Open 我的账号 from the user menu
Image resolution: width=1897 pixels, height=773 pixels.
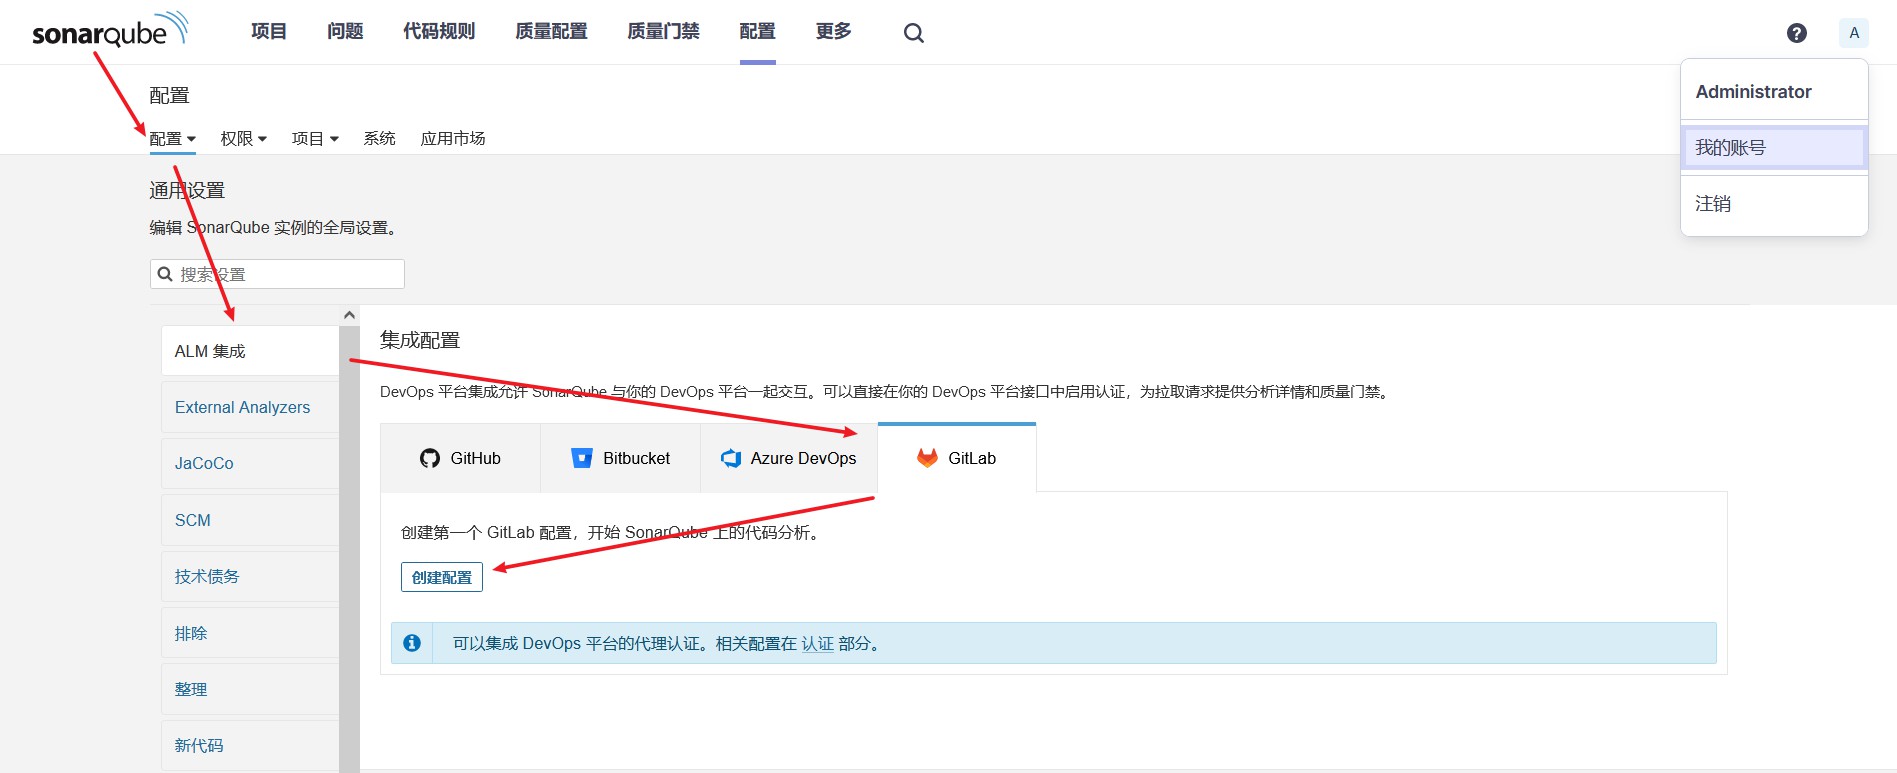pyautogui.click(x=1774, y=147)
